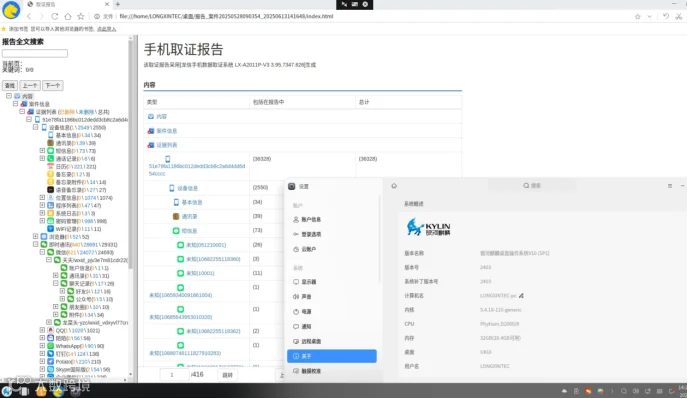This screenshot has height=399, width=688.
Task: Click the 日历 calendar icon in the tree
Action: coord(50,167)
